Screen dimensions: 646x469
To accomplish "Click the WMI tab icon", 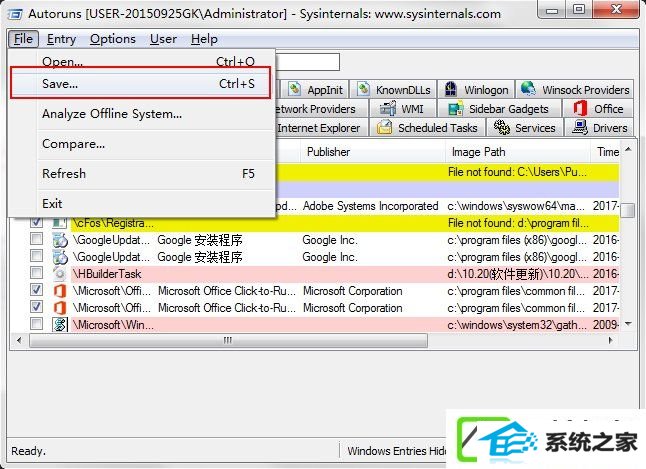I will coord(388,108).
